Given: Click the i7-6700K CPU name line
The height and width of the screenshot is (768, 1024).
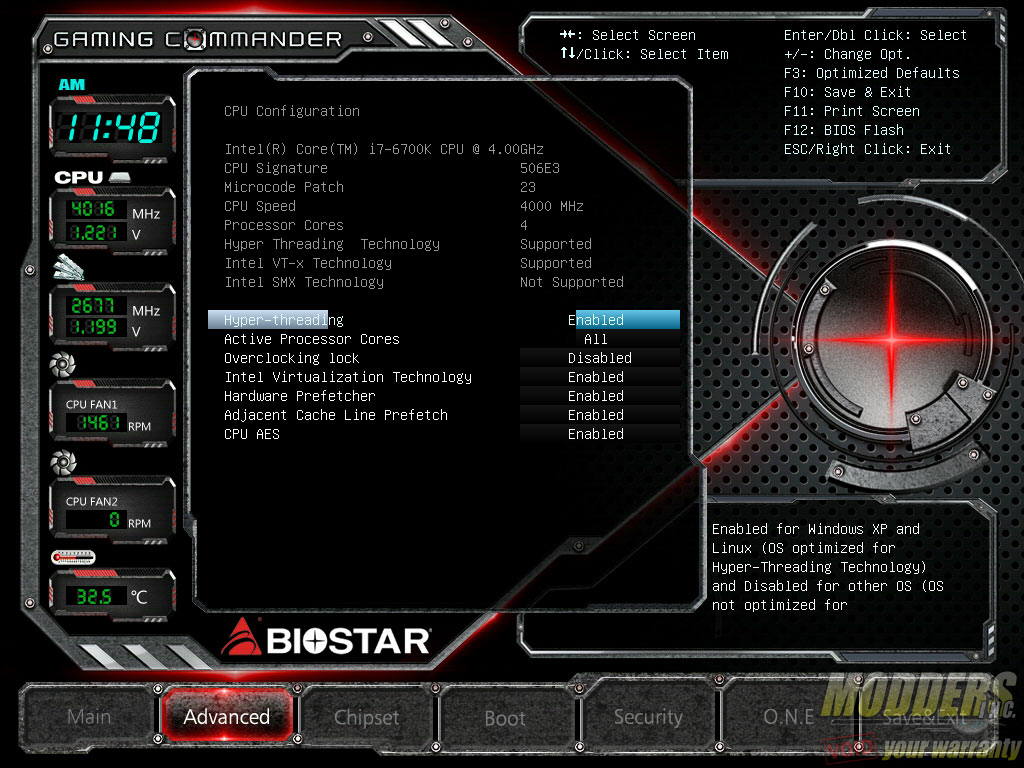Looking at the screenshot, I should pyautogui.click(x=384, y=149).
